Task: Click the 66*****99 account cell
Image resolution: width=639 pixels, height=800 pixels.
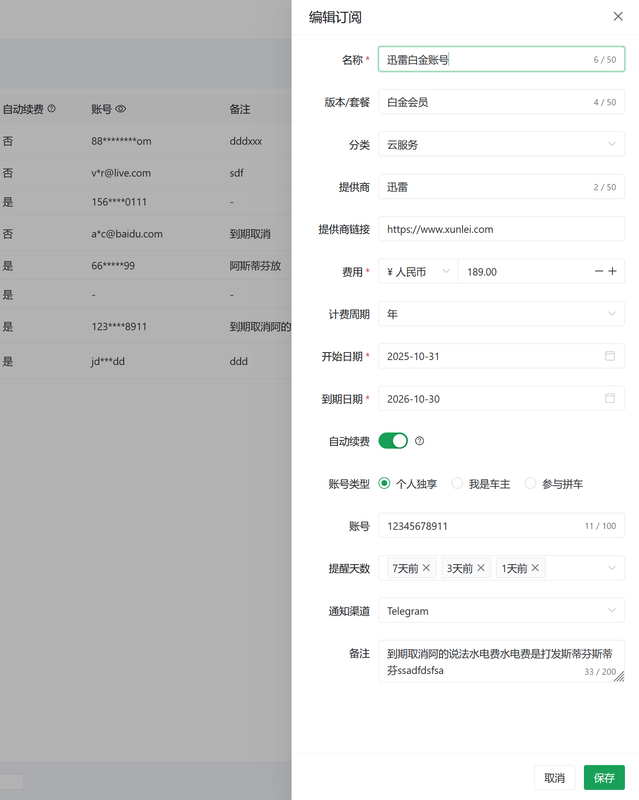Action: [113, 265]
